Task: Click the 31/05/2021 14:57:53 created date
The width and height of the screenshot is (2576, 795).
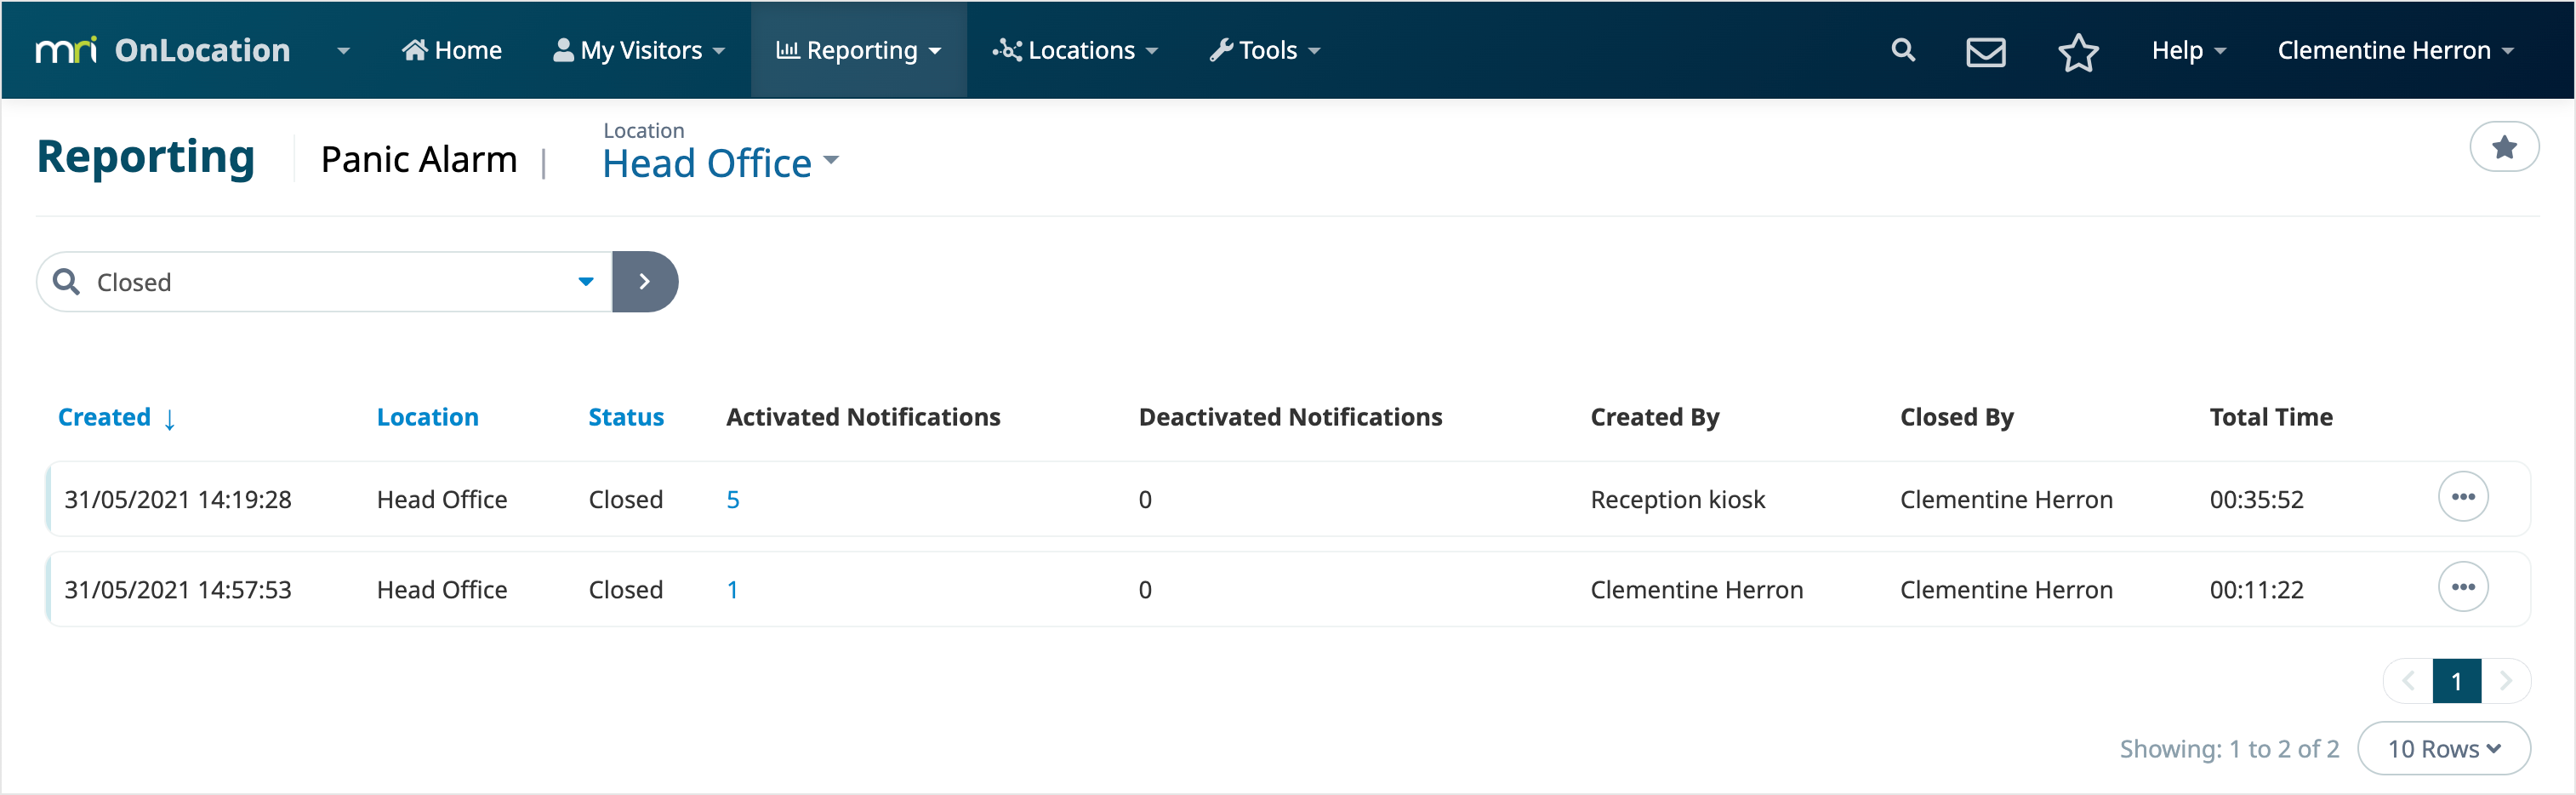Action: (178, 589)
